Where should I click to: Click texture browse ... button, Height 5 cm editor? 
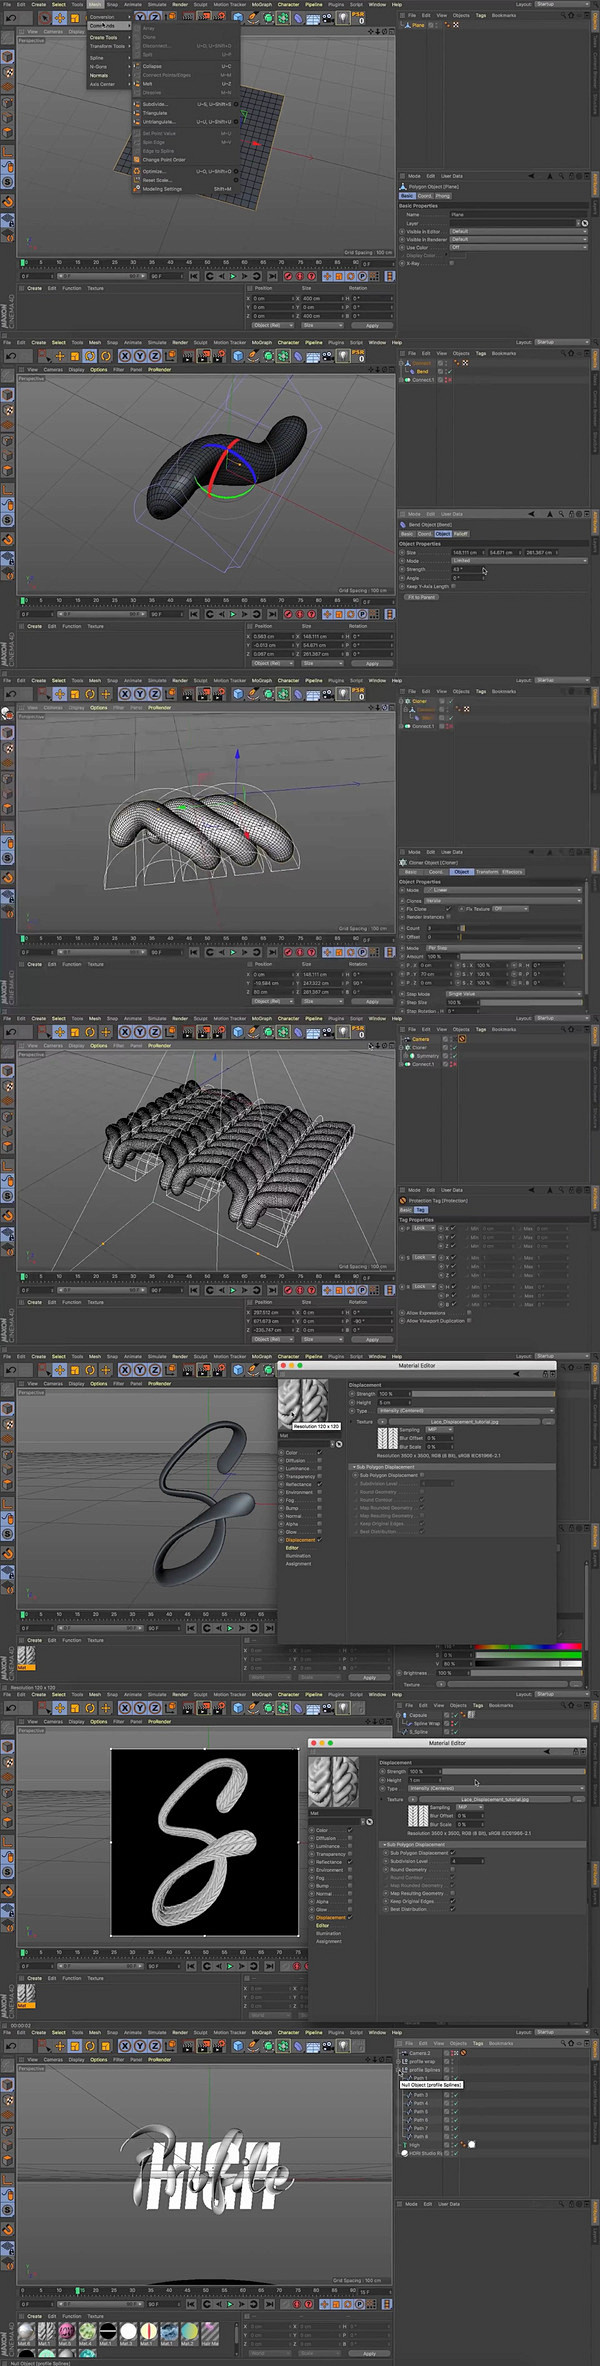point(548,1421)
